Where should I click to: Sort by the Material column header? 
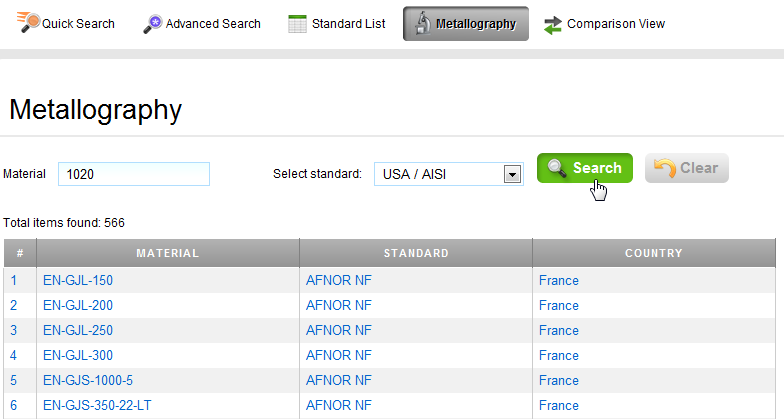coord(167,253)
